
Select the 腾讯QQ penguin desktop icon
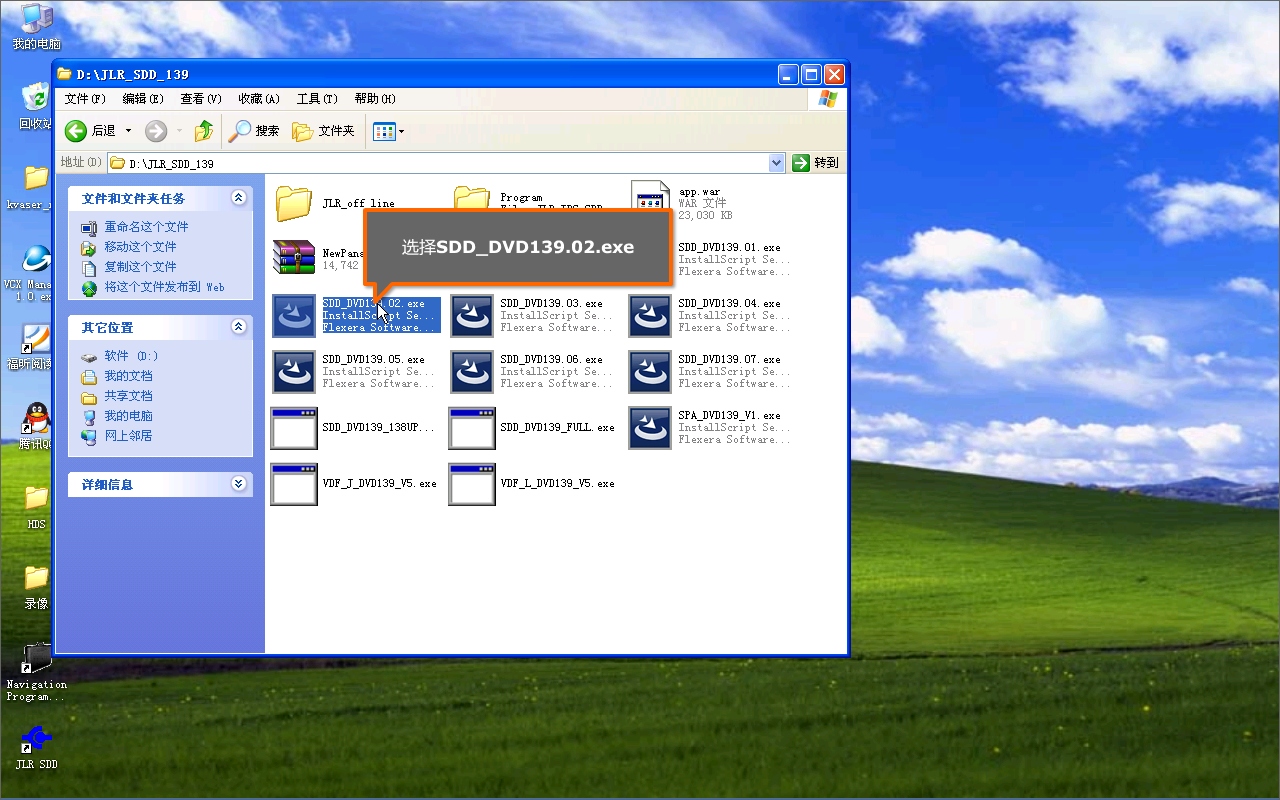[x=36, y=418]
